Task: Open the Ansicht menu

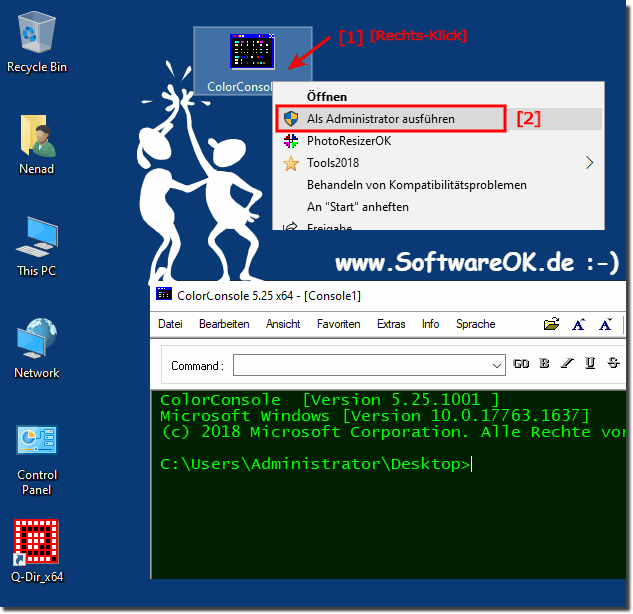Action: pos(283,324)
